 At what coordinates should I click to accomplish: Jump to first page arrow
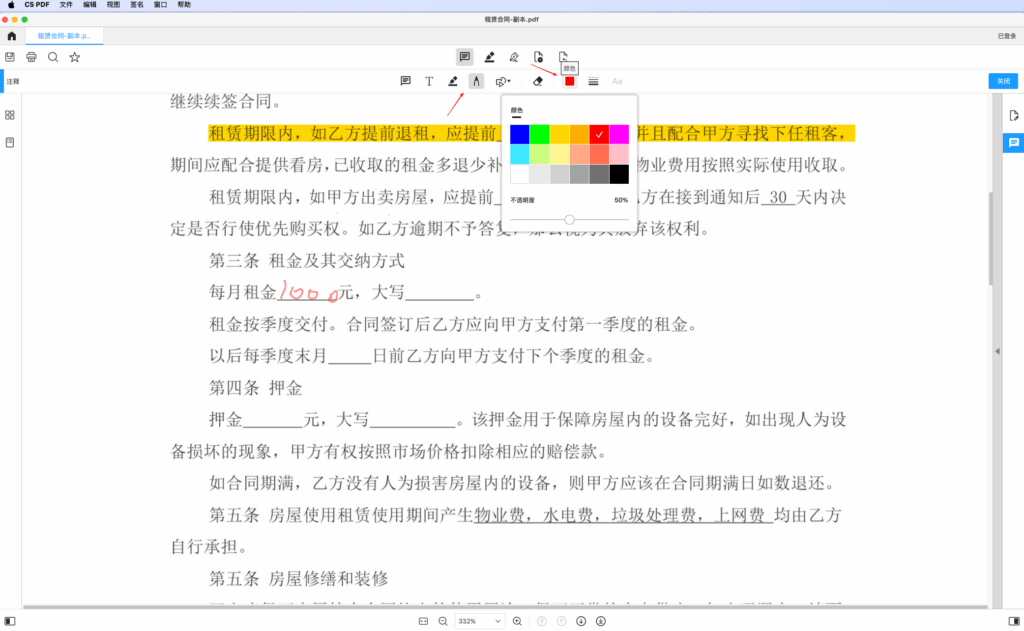coord(541,621)
